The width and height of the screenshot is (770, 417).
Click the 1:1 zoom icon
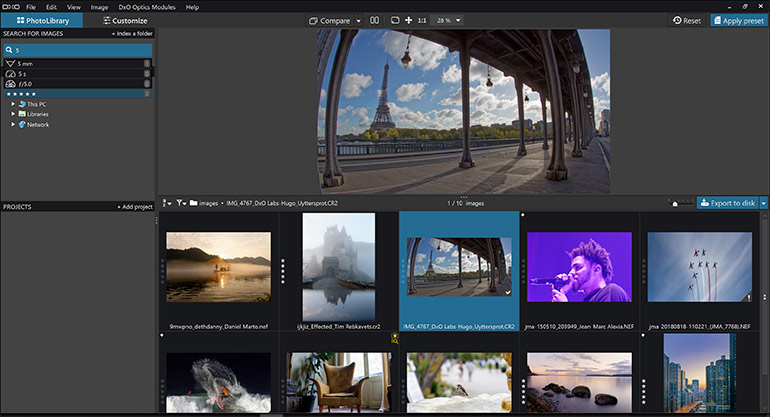(x=421, y=20)
